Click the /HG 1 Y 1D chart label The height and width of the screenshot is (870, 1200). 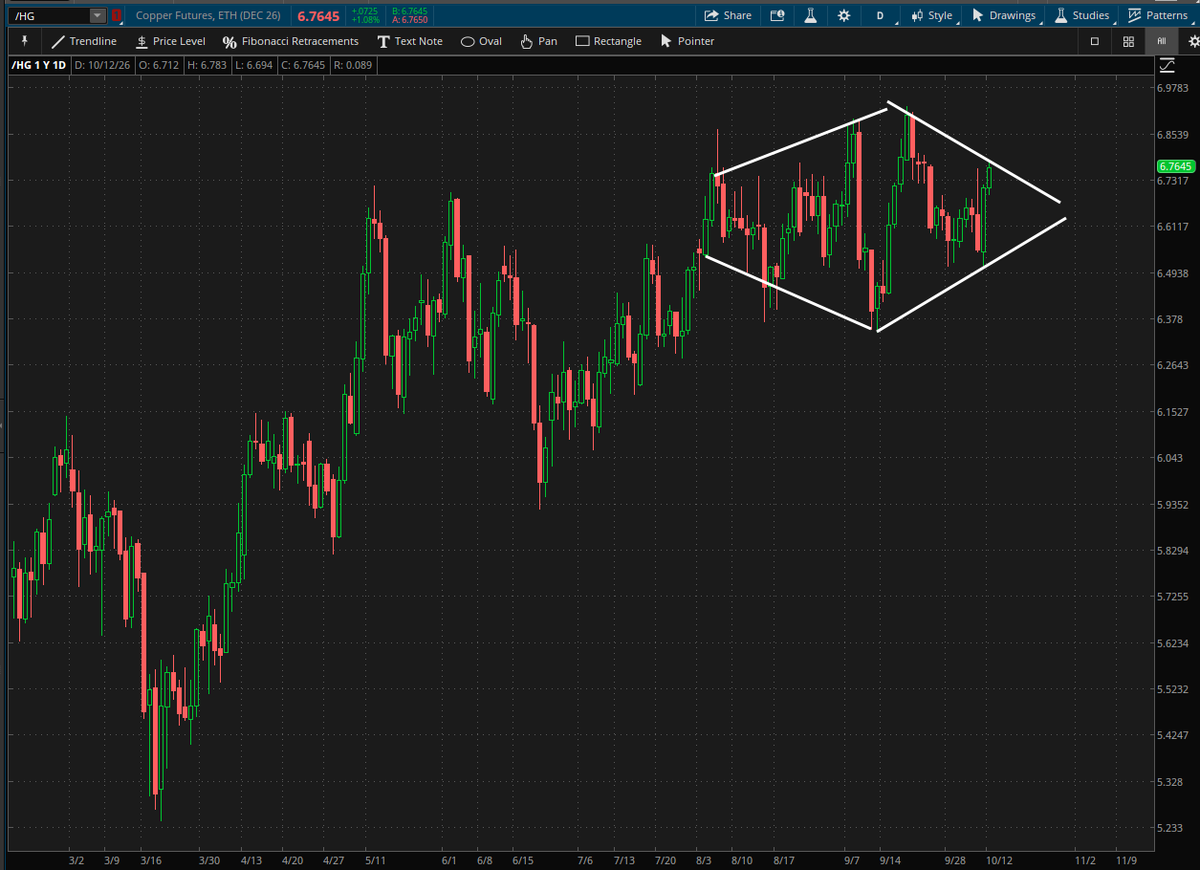(x=39, y=66)
